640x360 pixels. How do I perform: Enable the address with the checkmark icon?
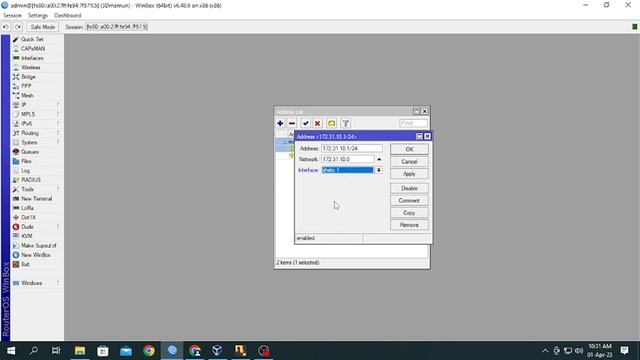coord(305,123)
